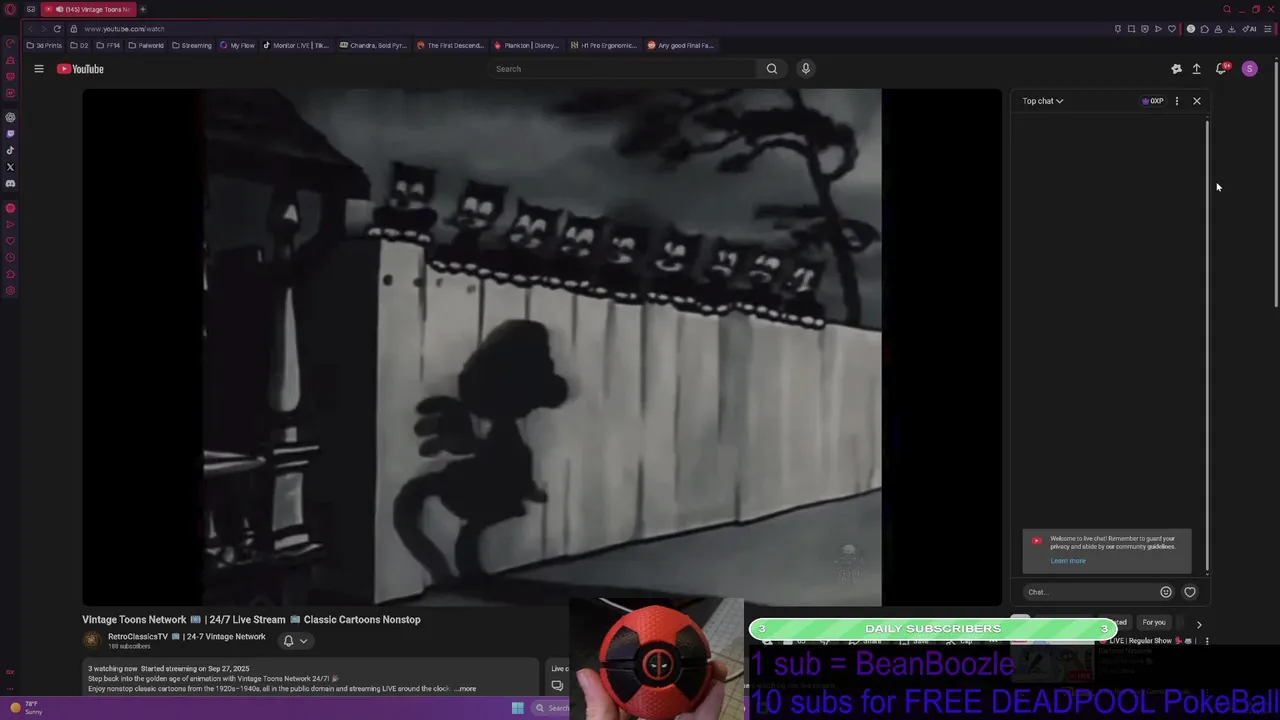1280x720 pixels.
Task: Open the Monitor LIVE TikTok bookmark
Action: [x=296, y=45]
